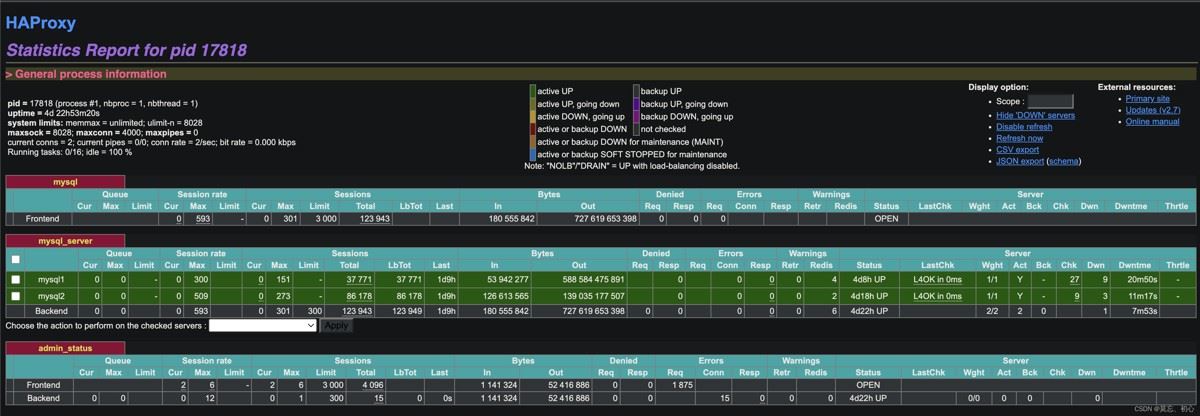Tick the mysql2 server checkbox
Viewport: 1200px width, 416px height.
15,296
